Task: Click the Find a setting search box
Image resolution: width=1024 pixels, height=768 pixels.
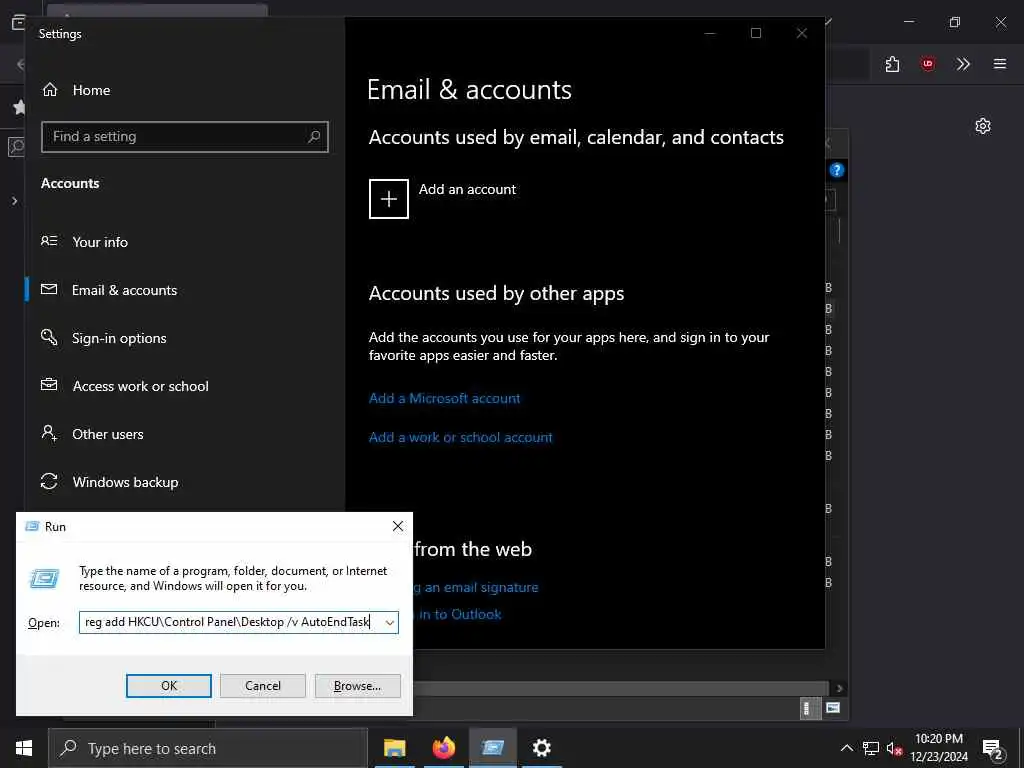Action: pyautogui.click(x=184, y=136)
